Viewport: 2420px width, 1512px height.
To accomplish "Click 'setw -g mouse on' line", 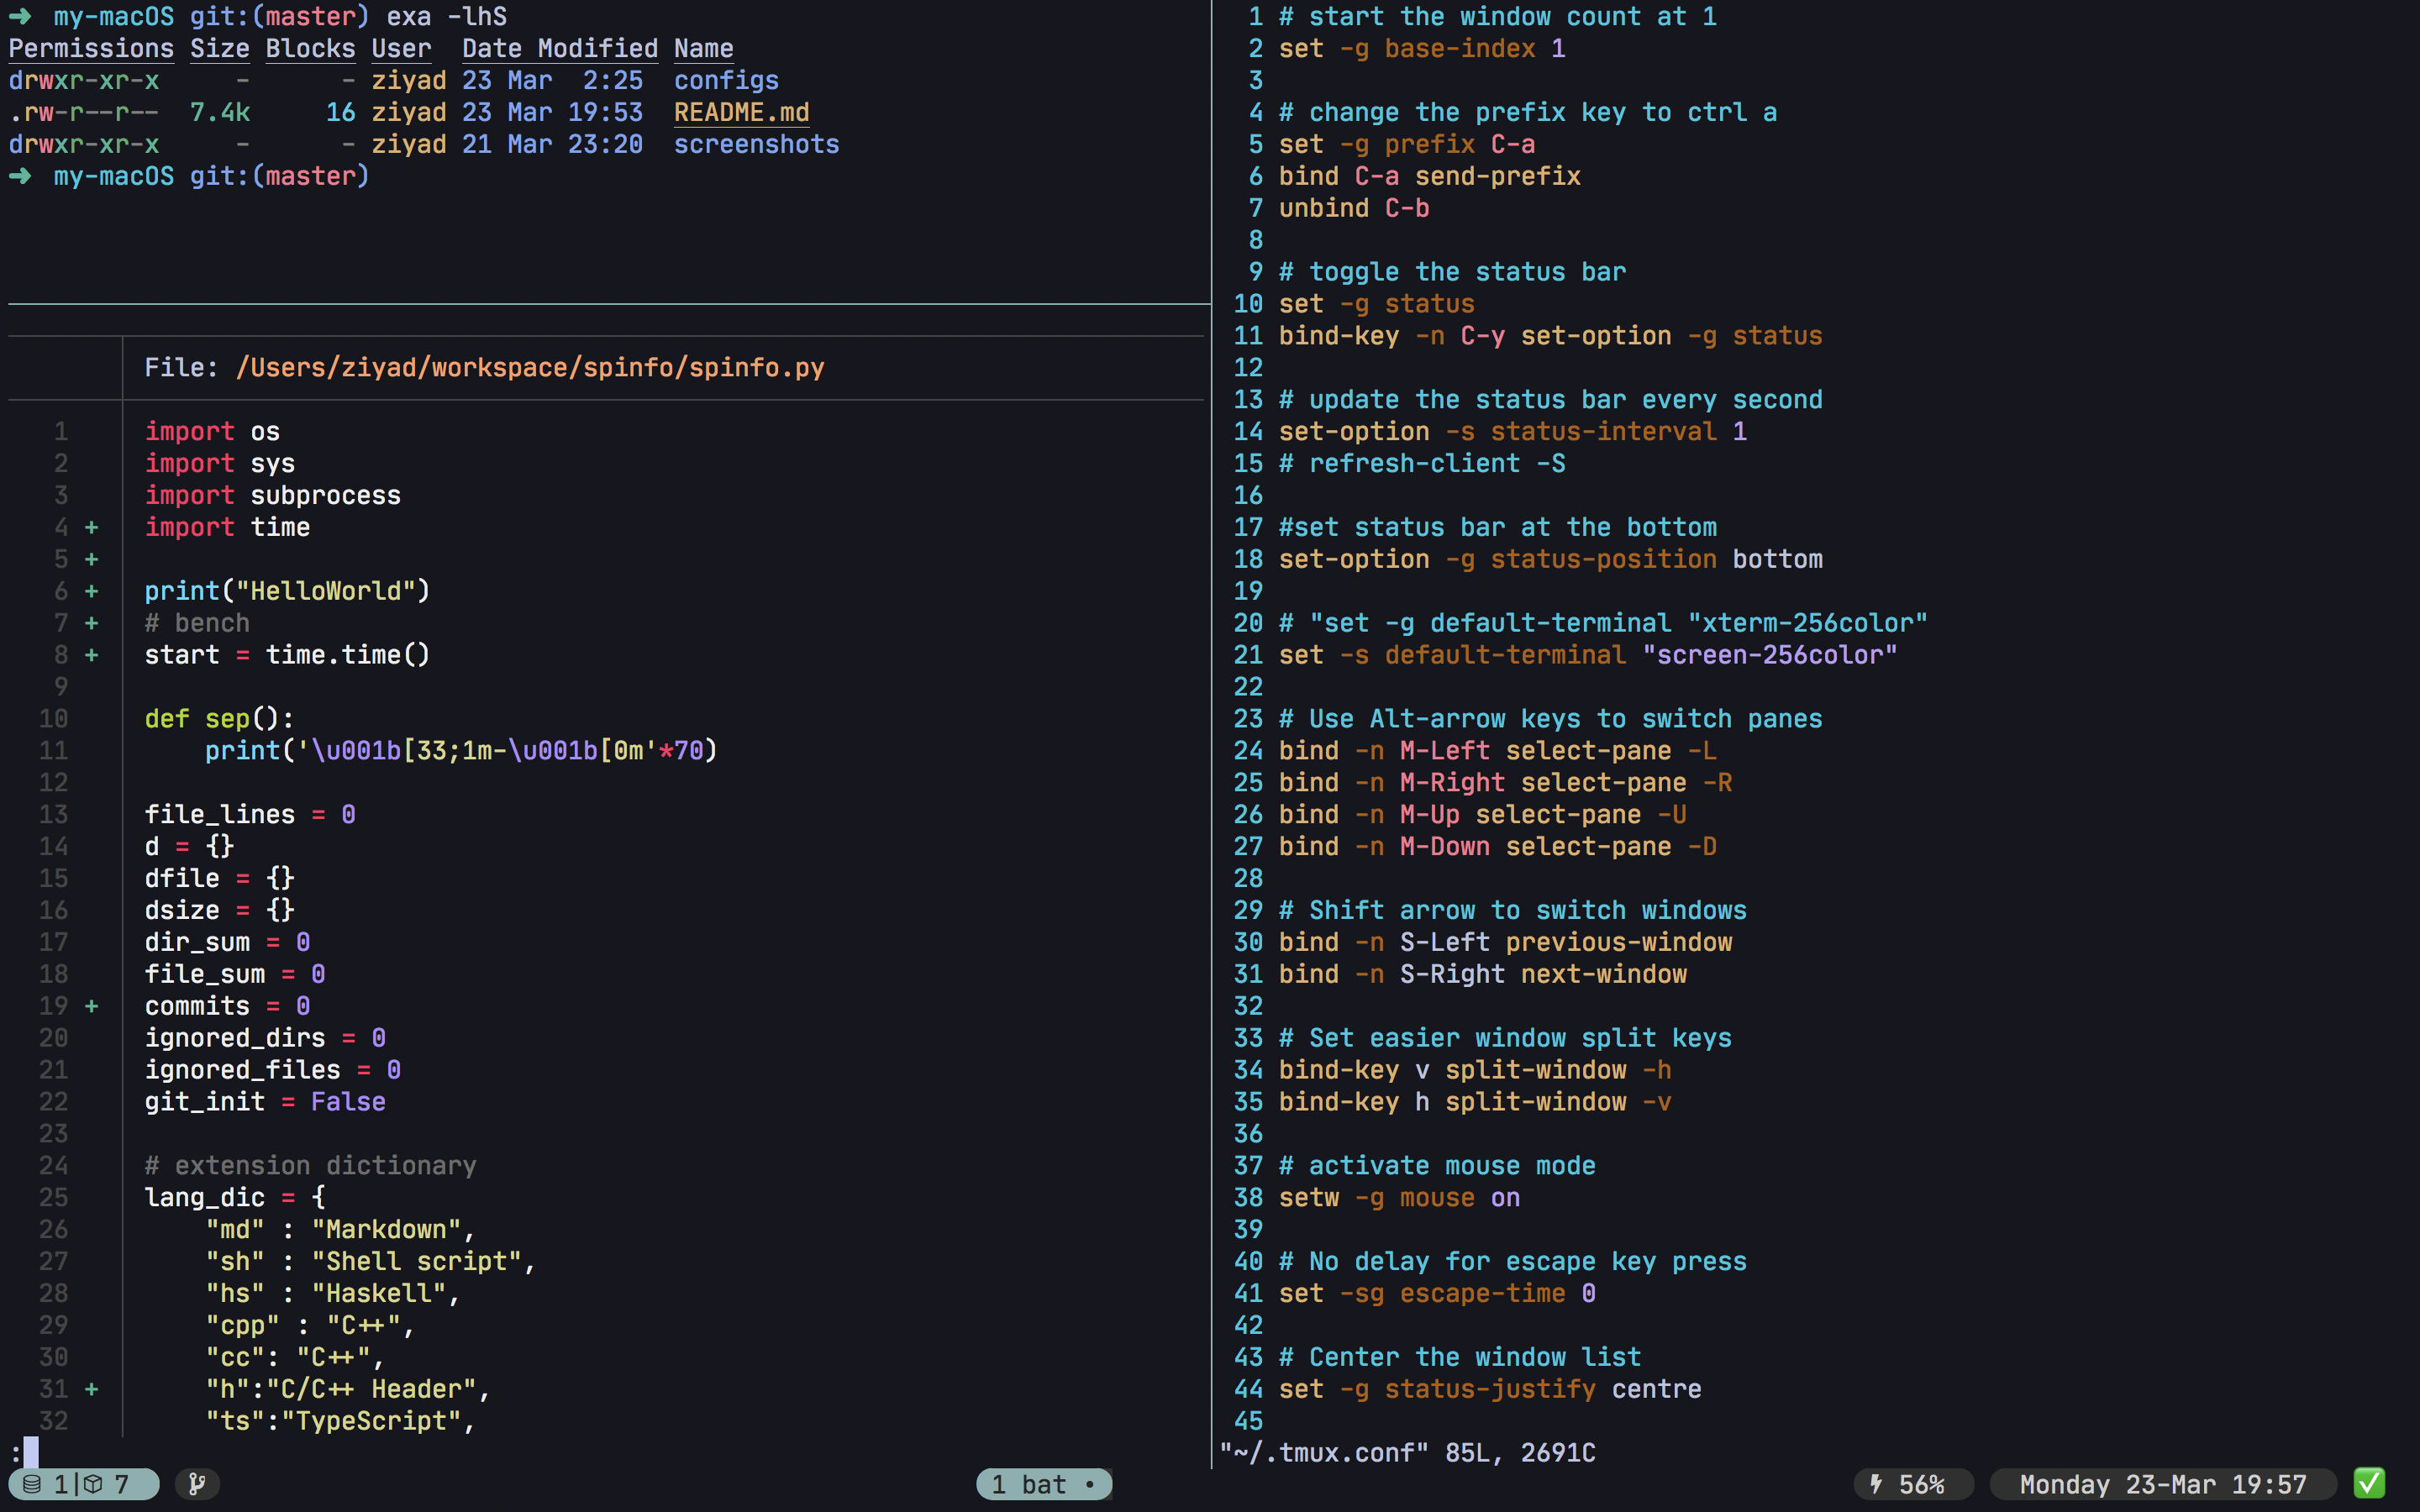I will (1399, 1198).
